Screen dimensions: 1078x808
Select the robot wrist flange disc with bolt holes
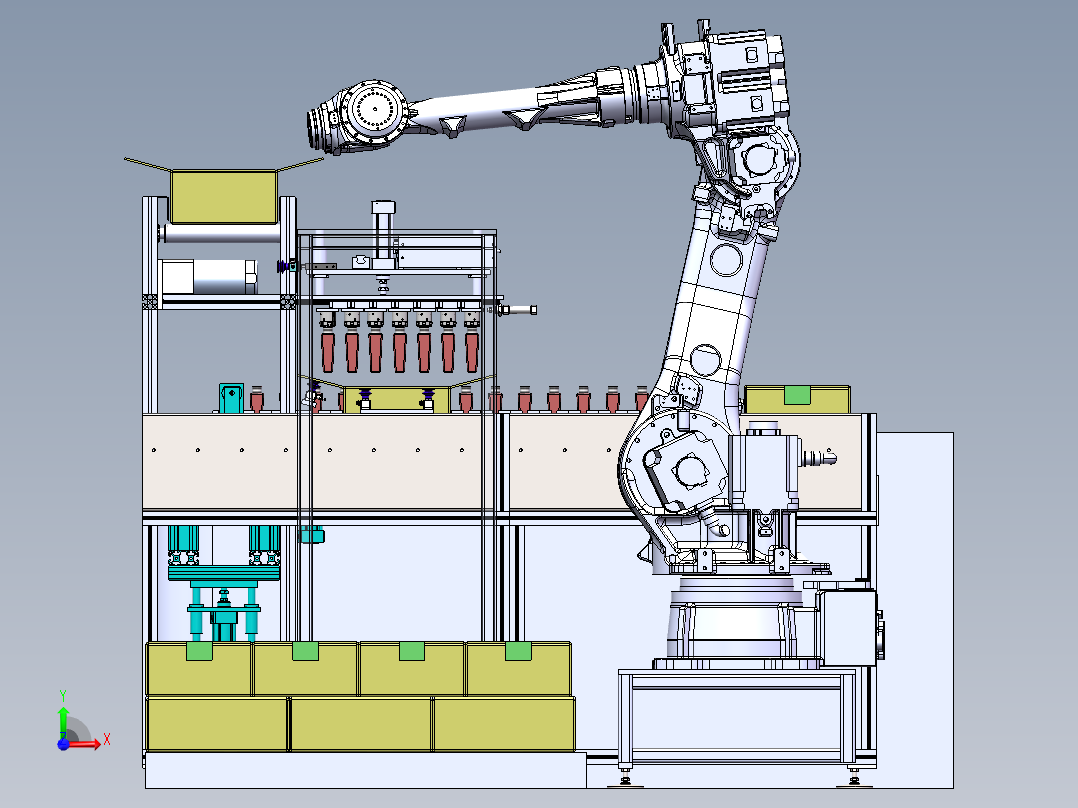click(x=375, y=111)
